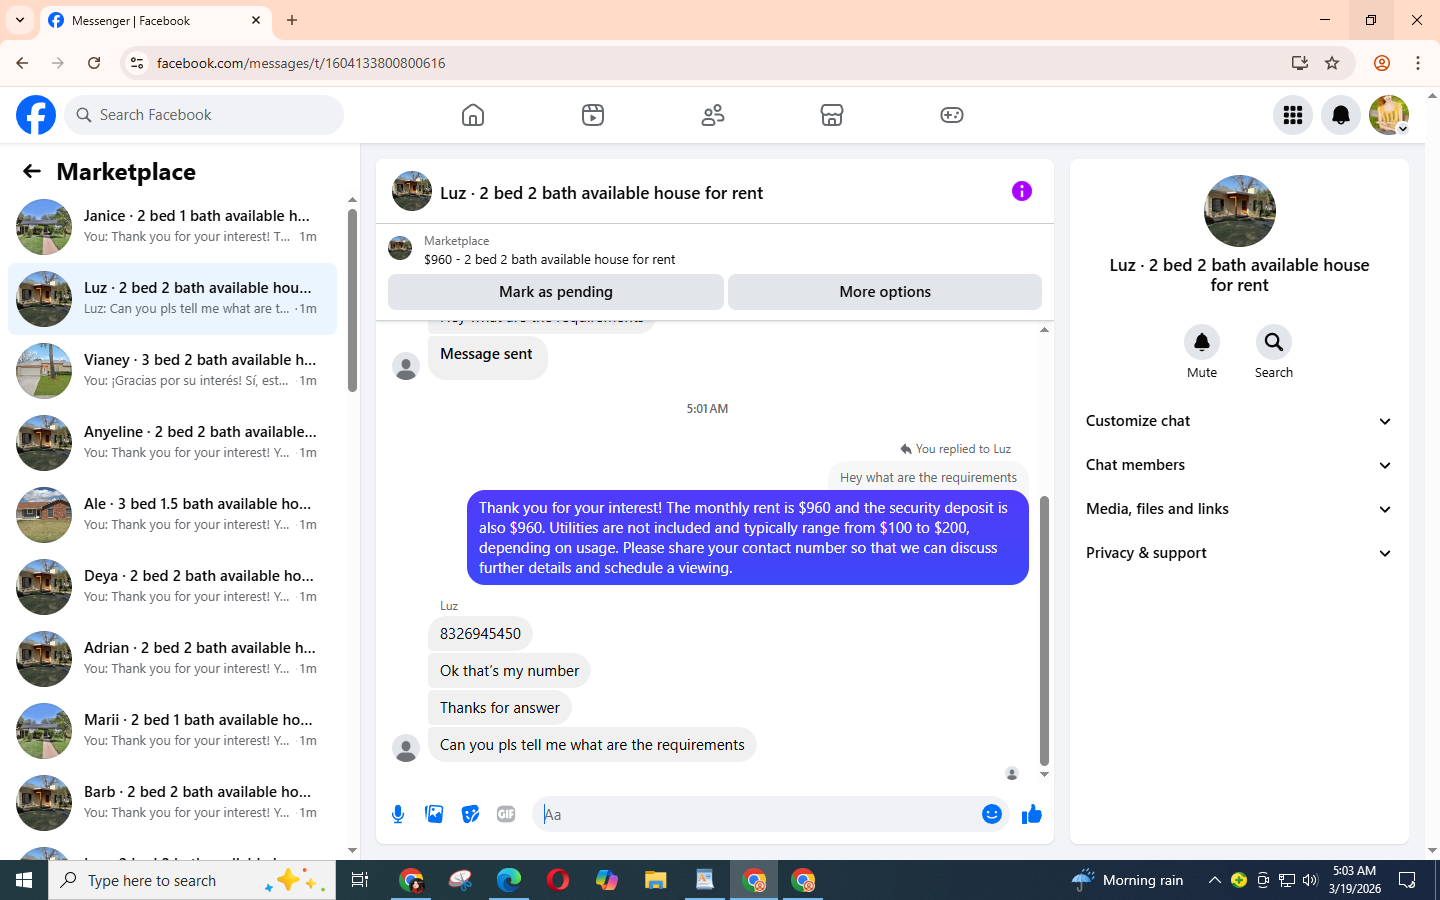The image size is (1440, 900).
Task: Click the taskbar search box
Action: point(192,880)
